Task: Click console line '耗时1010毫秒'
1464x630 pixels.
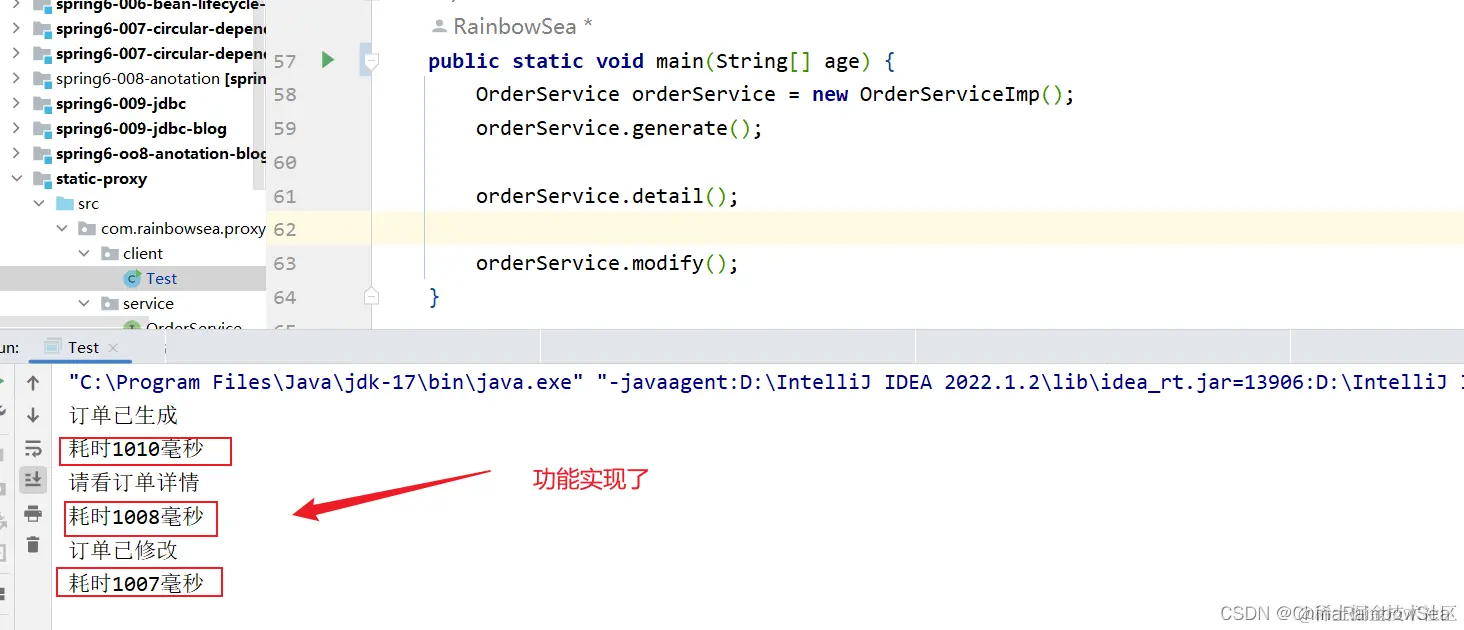Action: click(x=136, y=449)
